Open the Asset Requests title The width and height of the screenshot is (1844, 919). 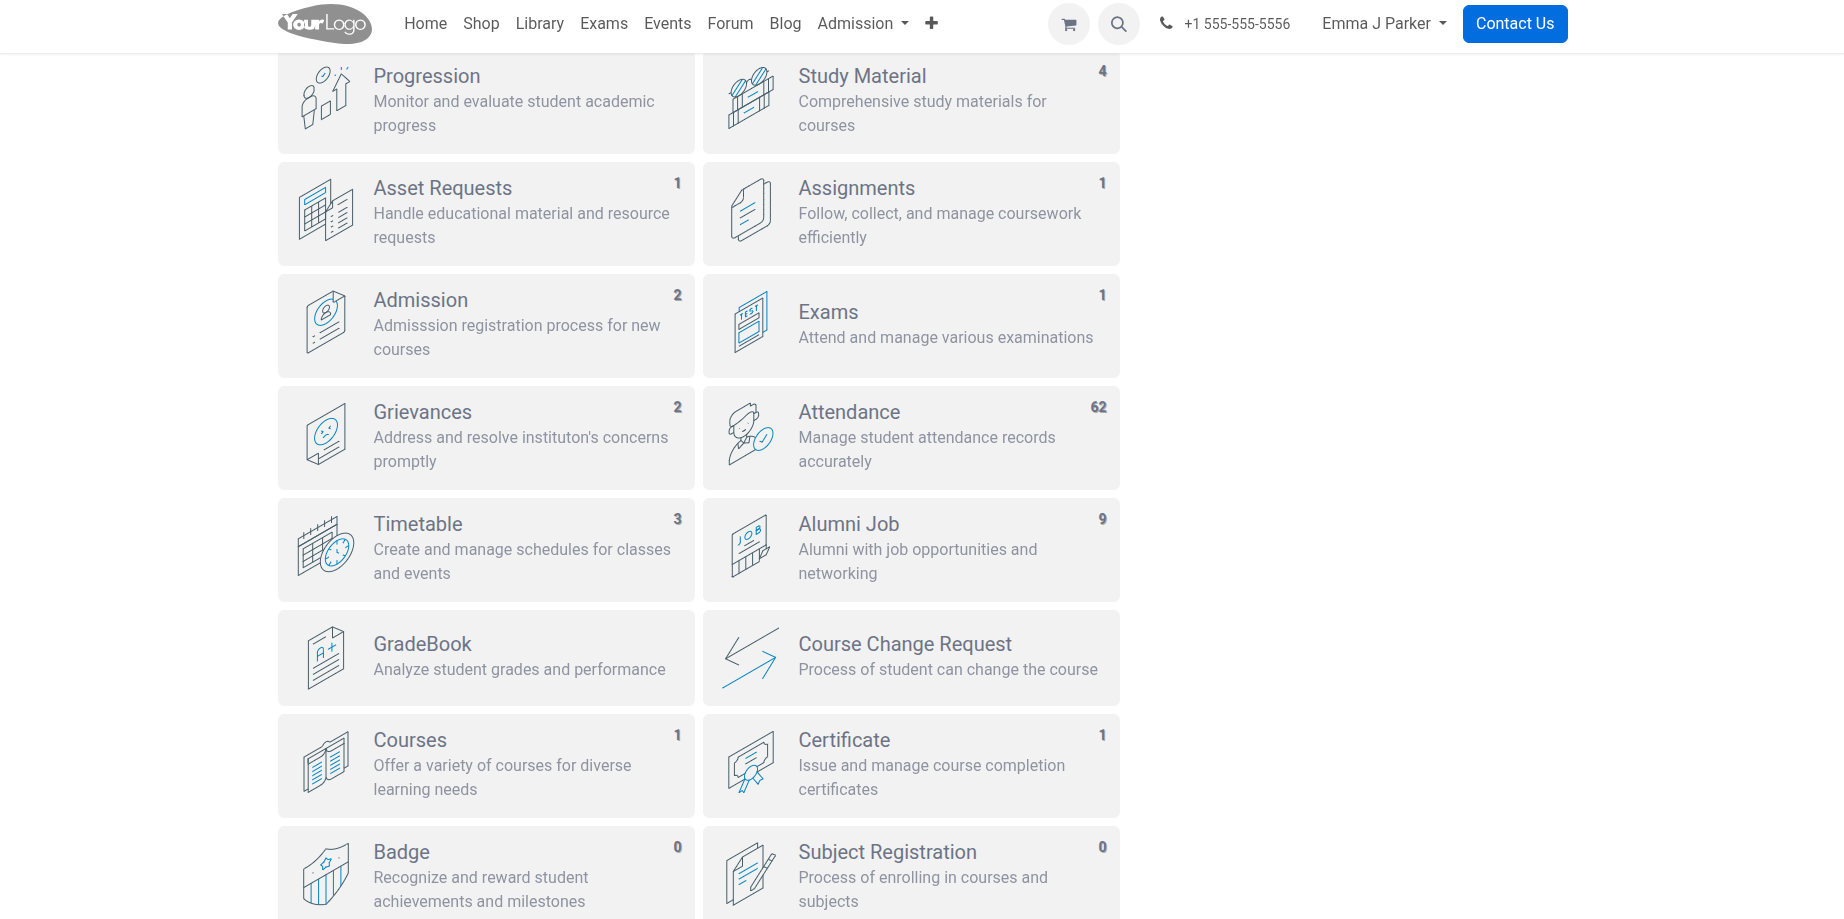pos(443,188)
